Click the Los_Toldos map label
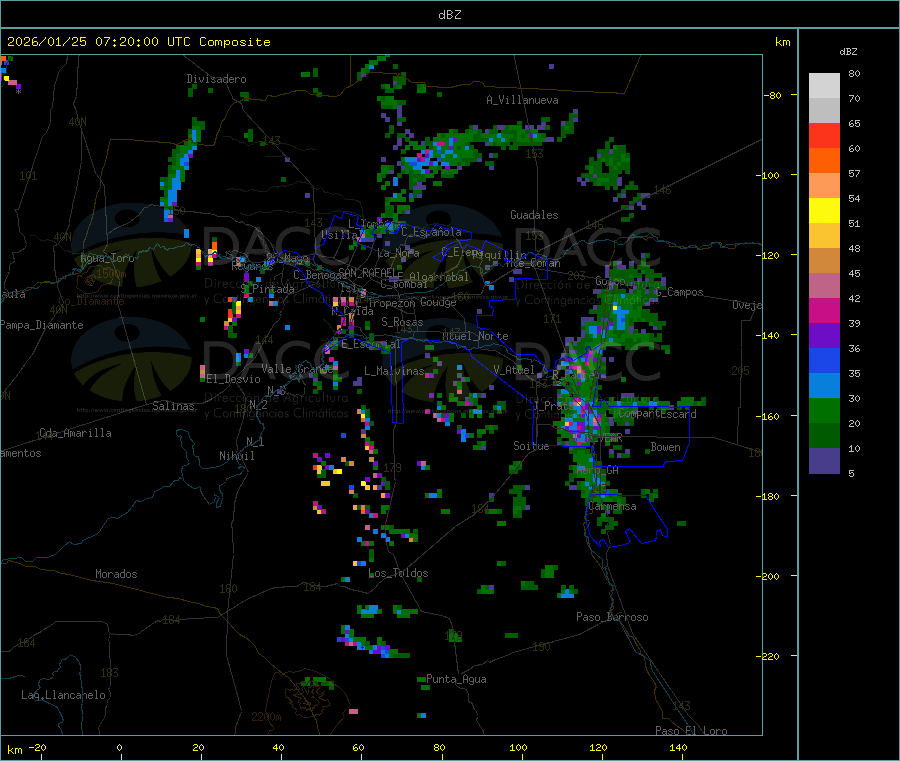The height and width of the screenshot is (761, 900). (x=398, y=573)
